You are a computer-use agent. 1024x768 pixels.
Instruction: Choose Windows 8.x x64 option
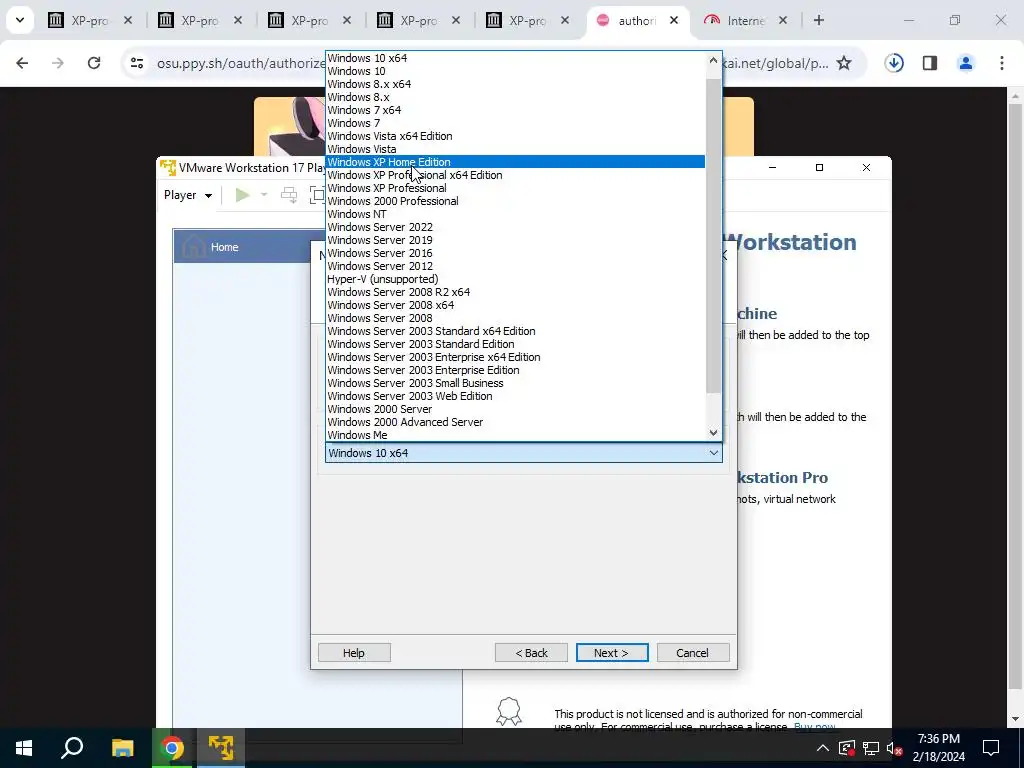tap(515, 84)
